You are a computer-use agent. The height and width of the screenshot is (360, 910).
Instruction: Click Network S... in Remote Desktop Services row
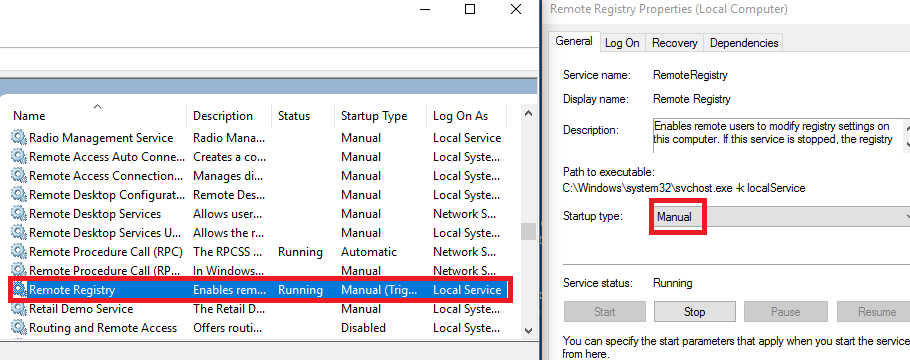464,214
